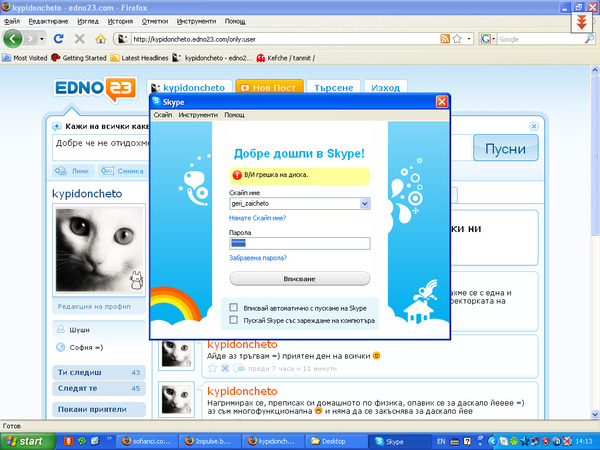The height and width of the screenshot is (450, 600).
Task: Click Забравена парола? link
Action: [258, 258]
